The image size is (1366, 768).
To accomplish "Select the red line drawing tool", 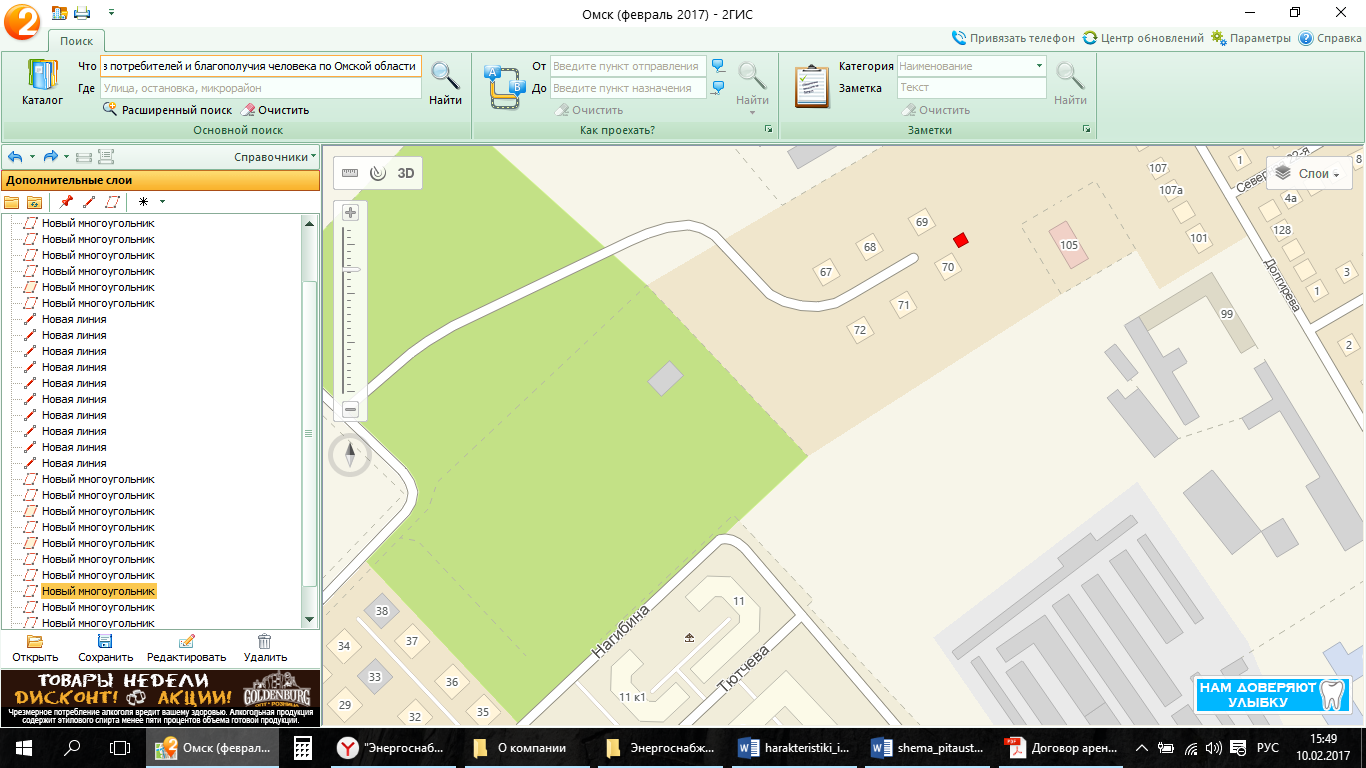I will [x=89, y=201].
